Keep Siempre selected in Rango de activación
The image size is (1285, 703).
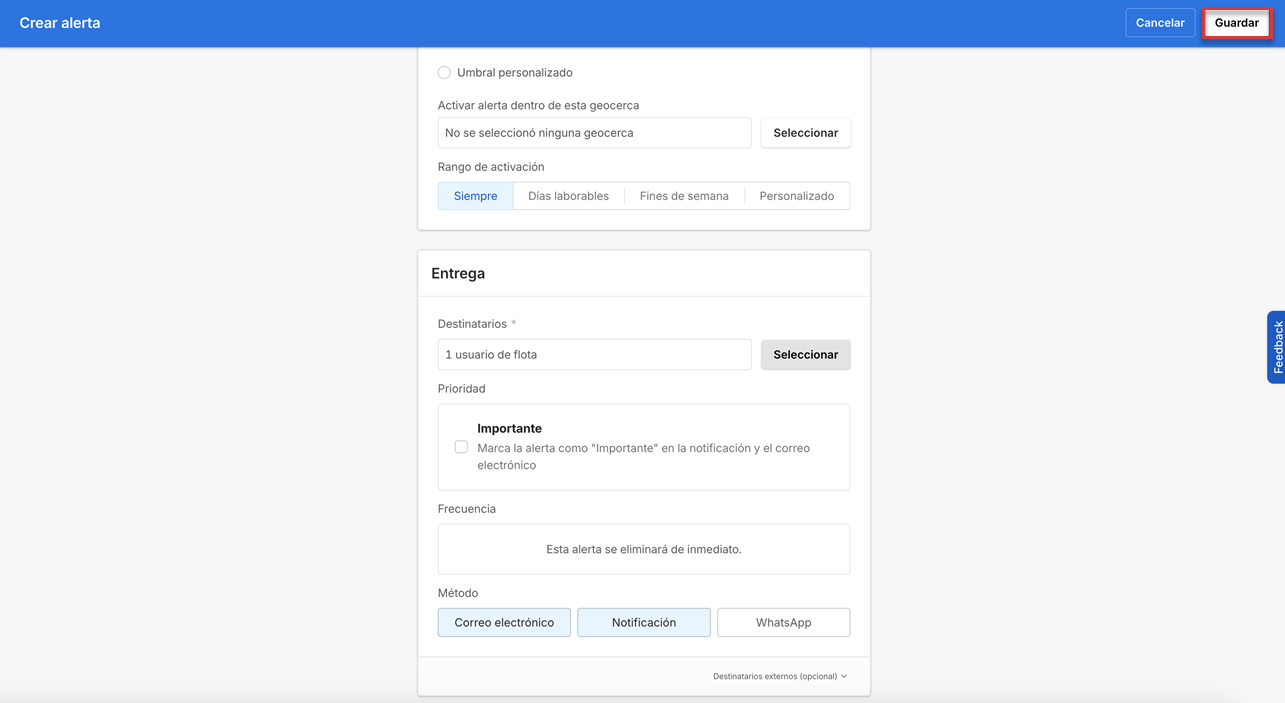pos(475,195)
